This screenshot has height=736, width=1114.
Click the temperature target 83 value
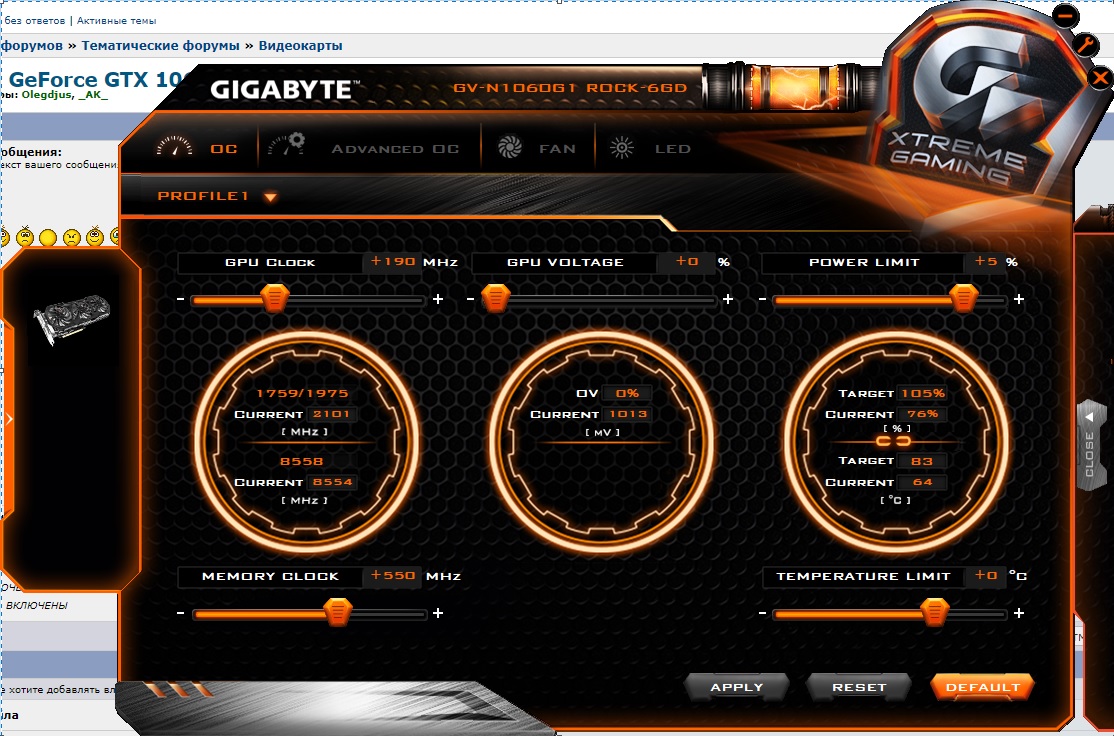(x=922, y=460)
